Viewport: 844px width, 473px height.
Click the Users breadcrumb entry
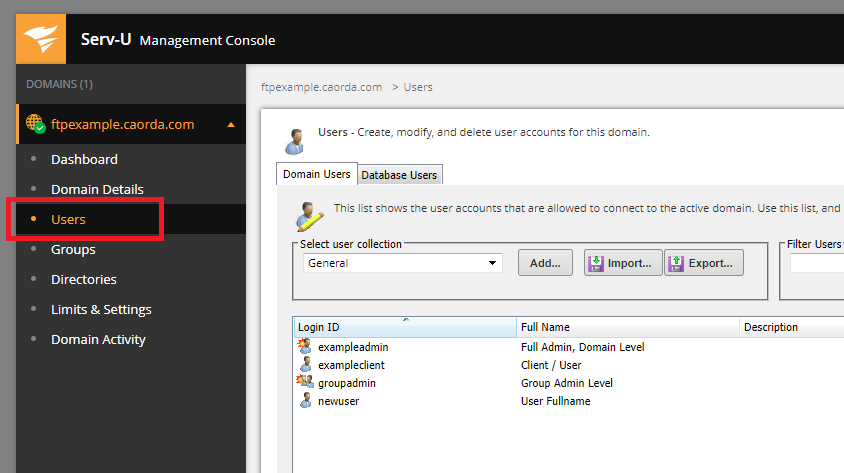pos(418,87)
